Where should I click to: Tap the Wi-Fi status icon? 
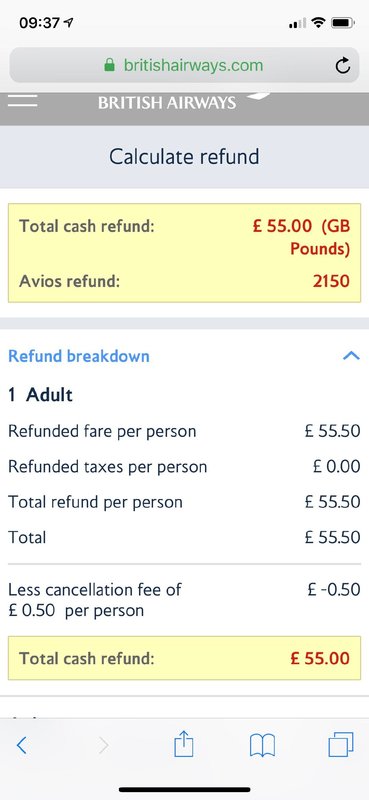pos(318,23)
